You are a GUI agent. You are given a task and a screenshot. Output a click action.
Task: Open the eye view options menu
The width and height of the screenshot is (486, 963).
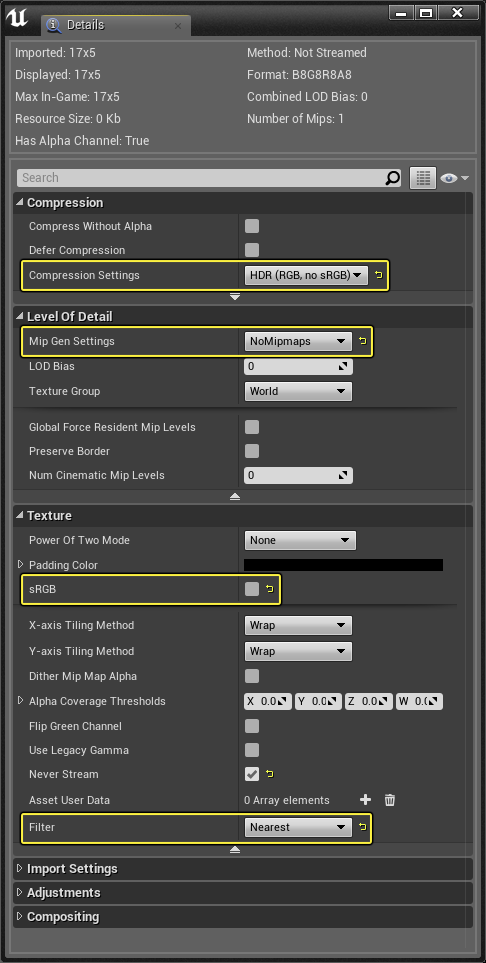[455, 178]
